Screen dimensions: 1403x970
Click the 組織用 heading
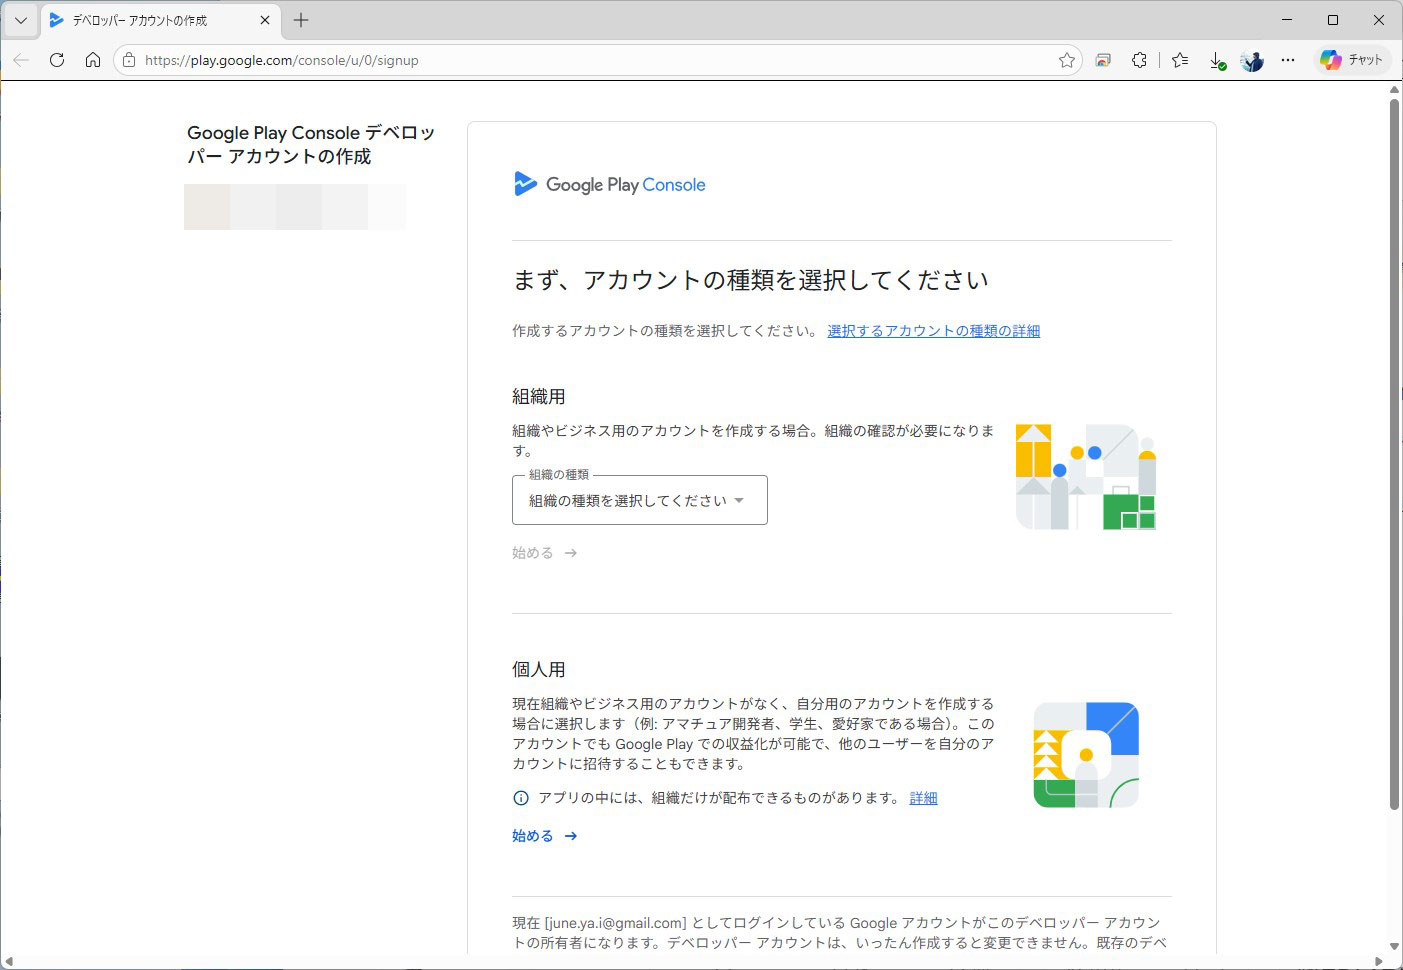539,397
